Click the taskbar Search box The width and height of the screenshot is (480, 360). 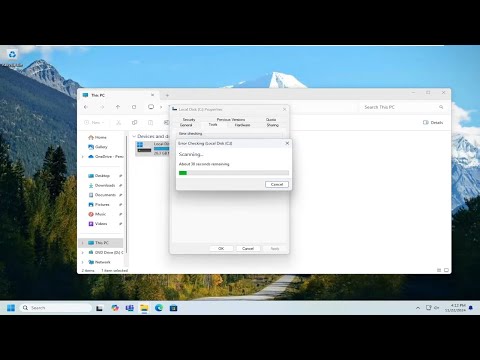tap(56, 308)
